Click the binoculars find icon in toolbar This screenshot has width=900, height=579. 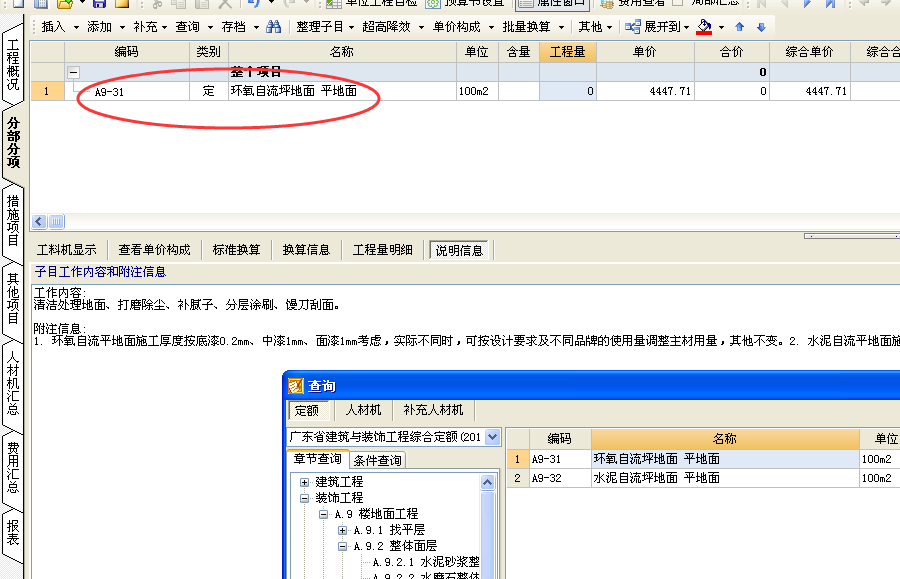(274, 27)
